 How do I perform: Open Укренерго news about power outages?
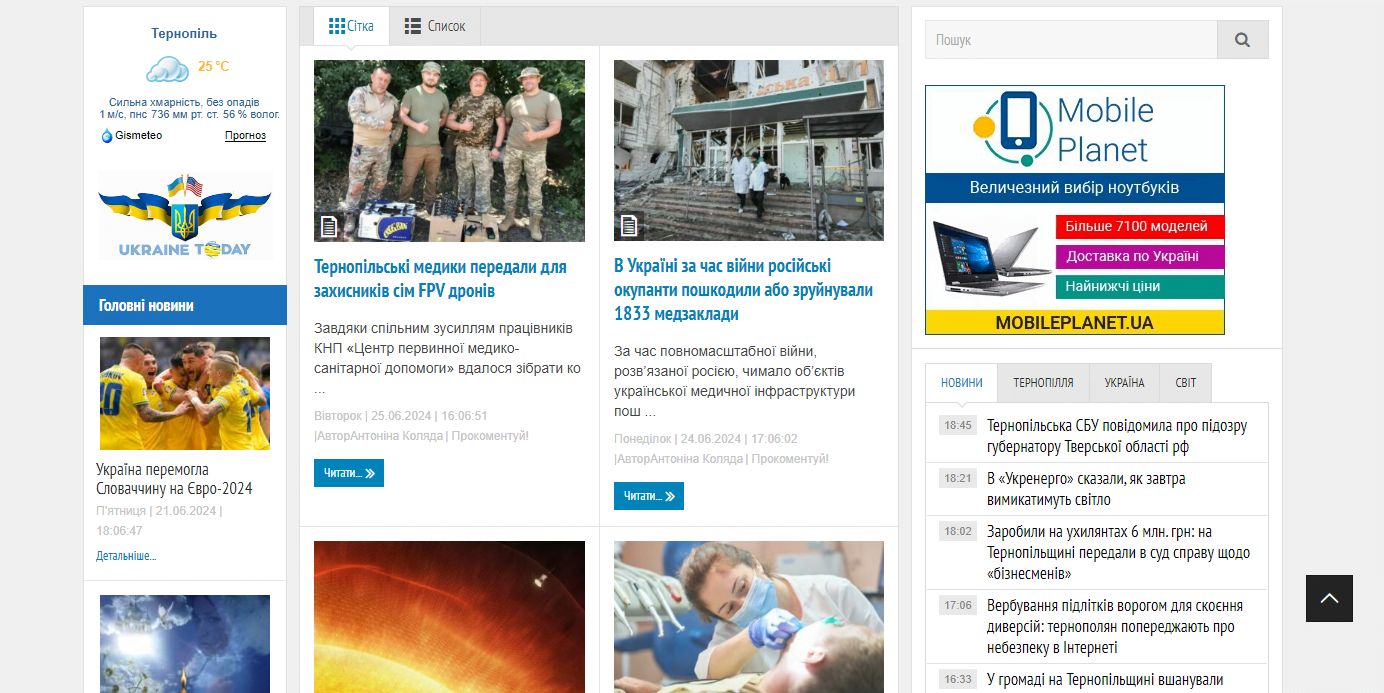tap(1086, 489)
